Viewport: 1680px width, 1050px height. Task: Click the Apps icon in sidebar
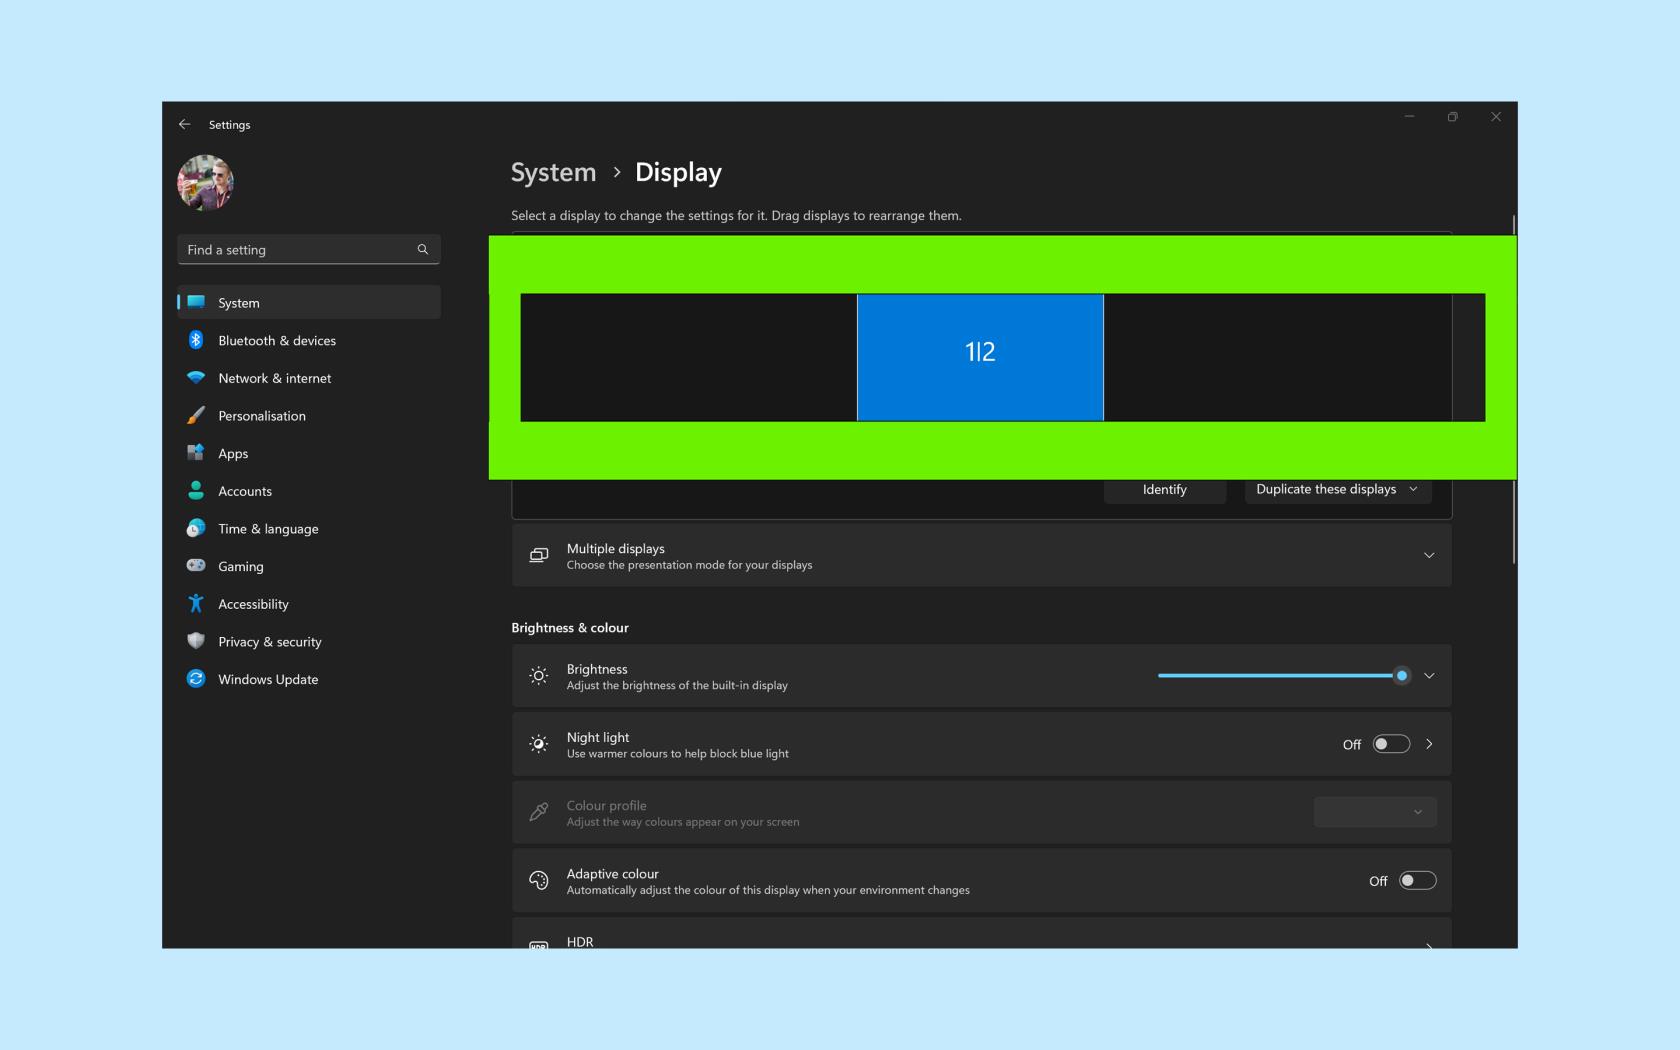point(196,453)
